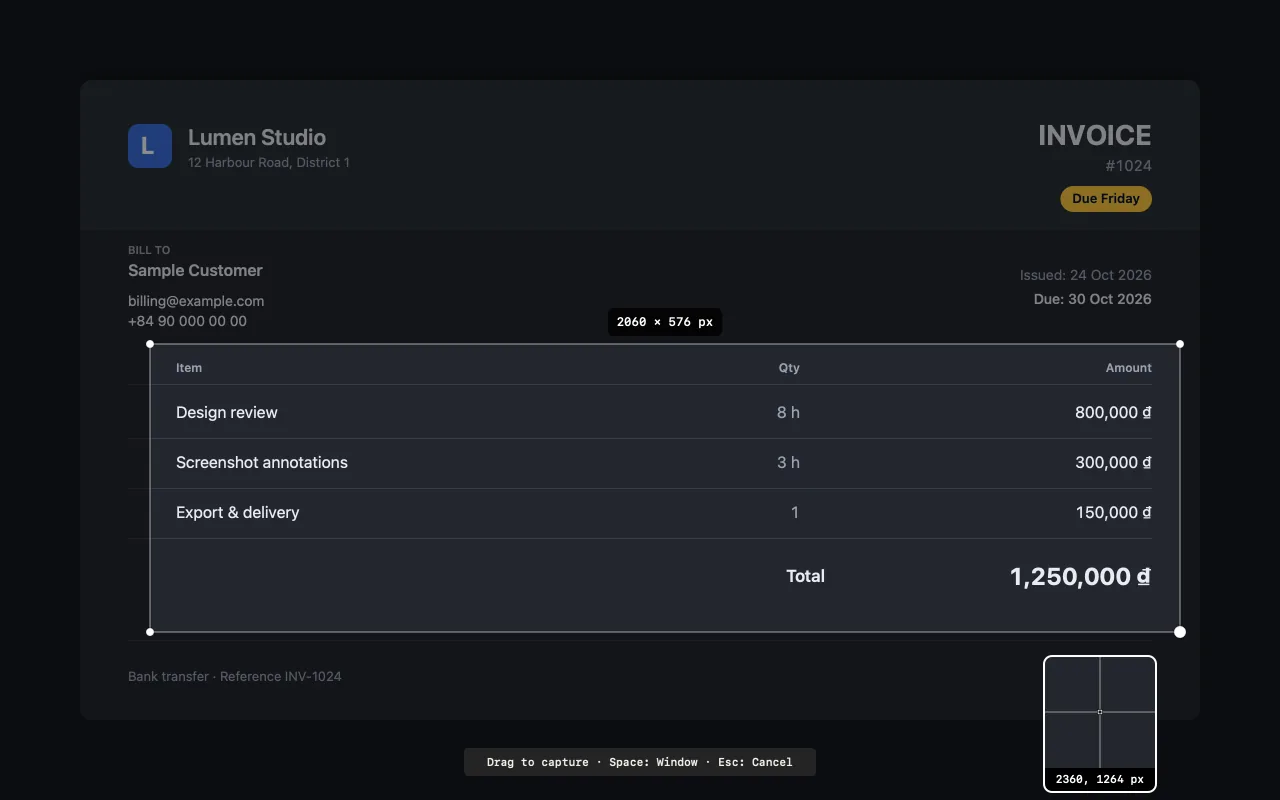The width and height of the screenshot is (1280, 800).
Task: Click the '800,000 ₫' amount
Action: pyautogui.click(x=1113, y=412)
